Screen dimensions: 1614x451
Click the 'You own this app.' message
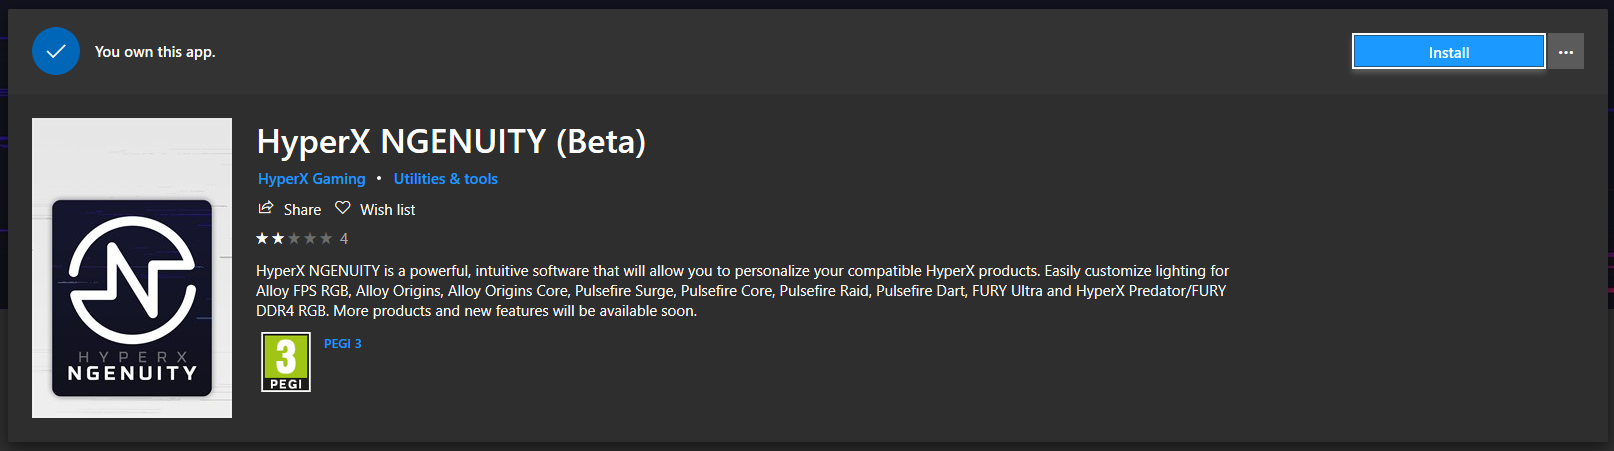[155, 52]
